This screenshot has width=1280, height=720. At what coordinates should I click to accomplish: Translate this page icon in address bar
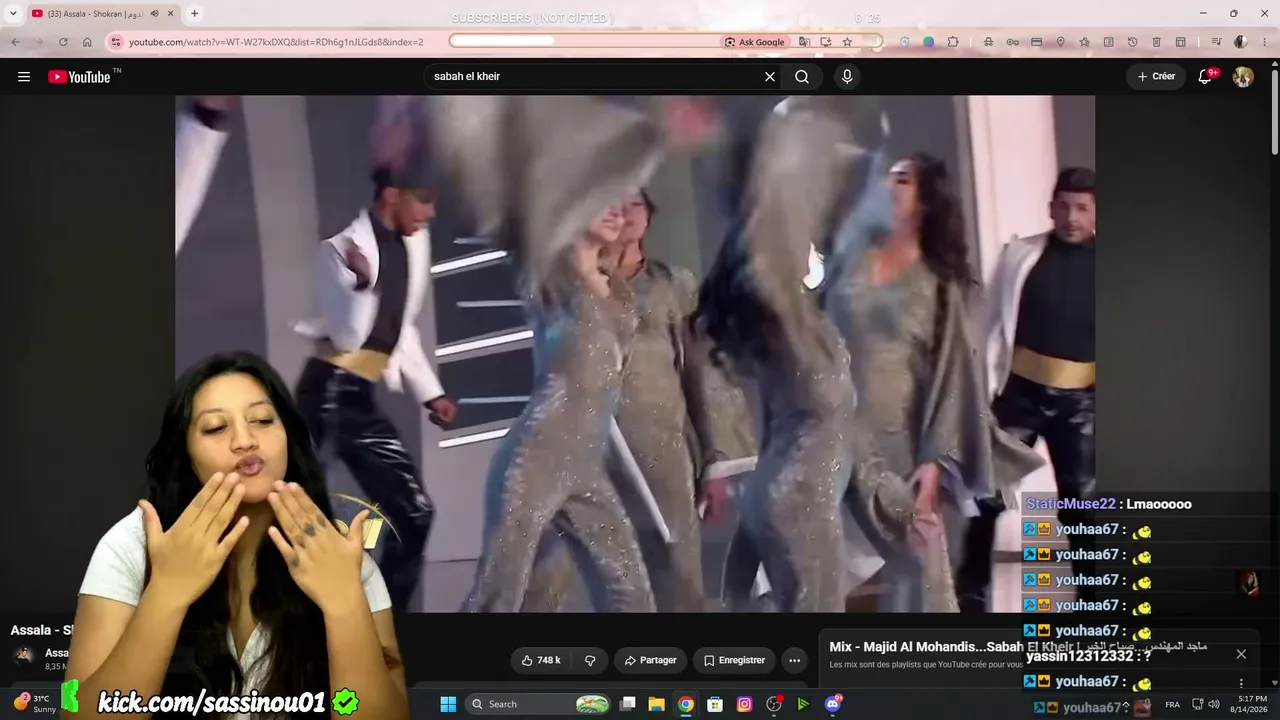click(x=804, y=42)
